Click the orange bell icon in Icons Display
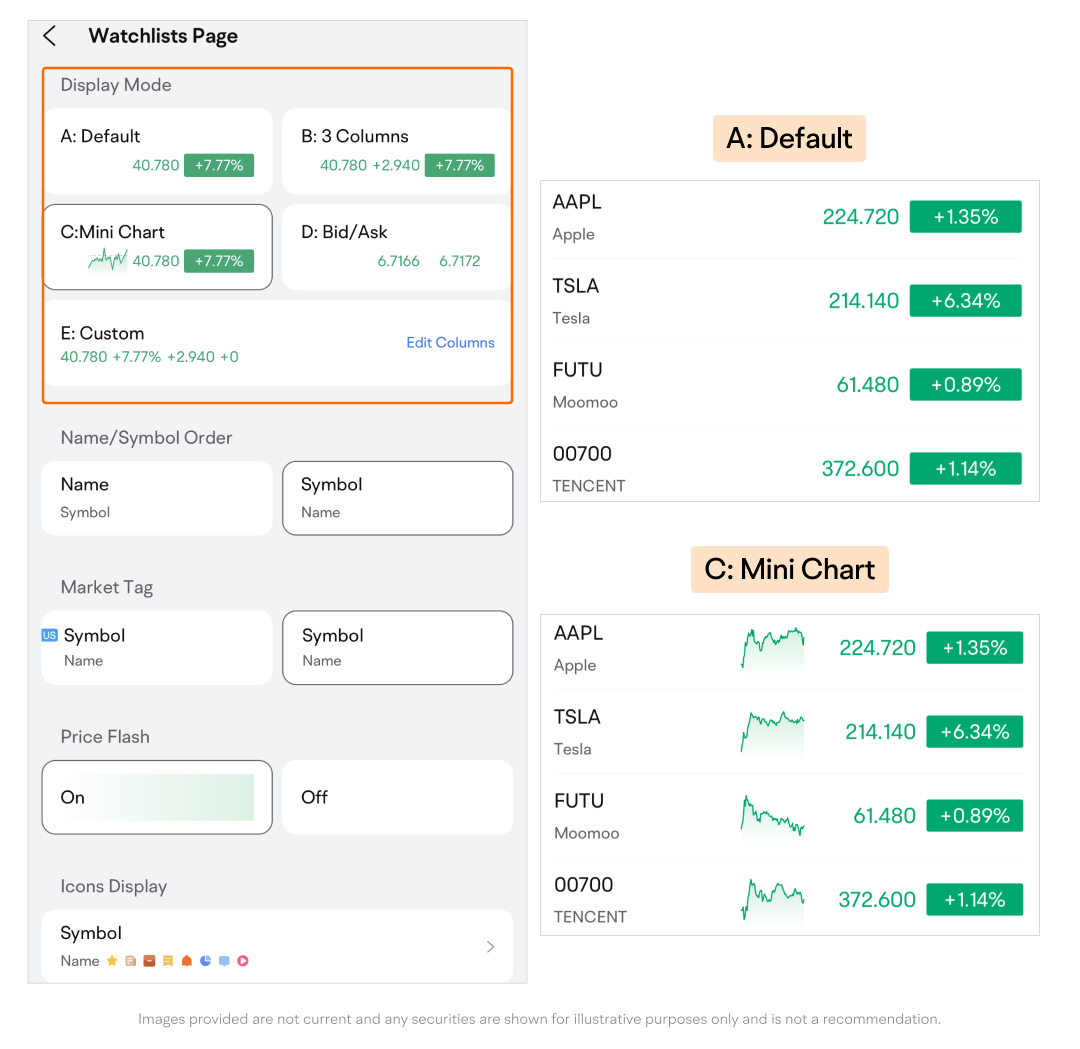 187,961
